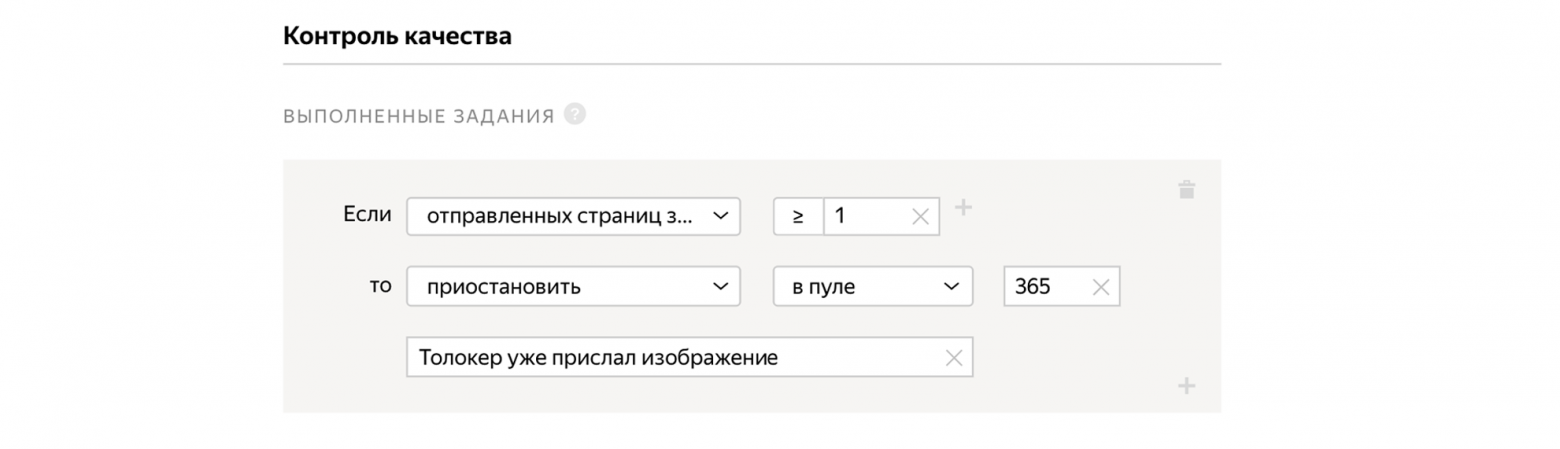
Task: Delete rule with the trash icon
Action: click(x=1186, y=190)
